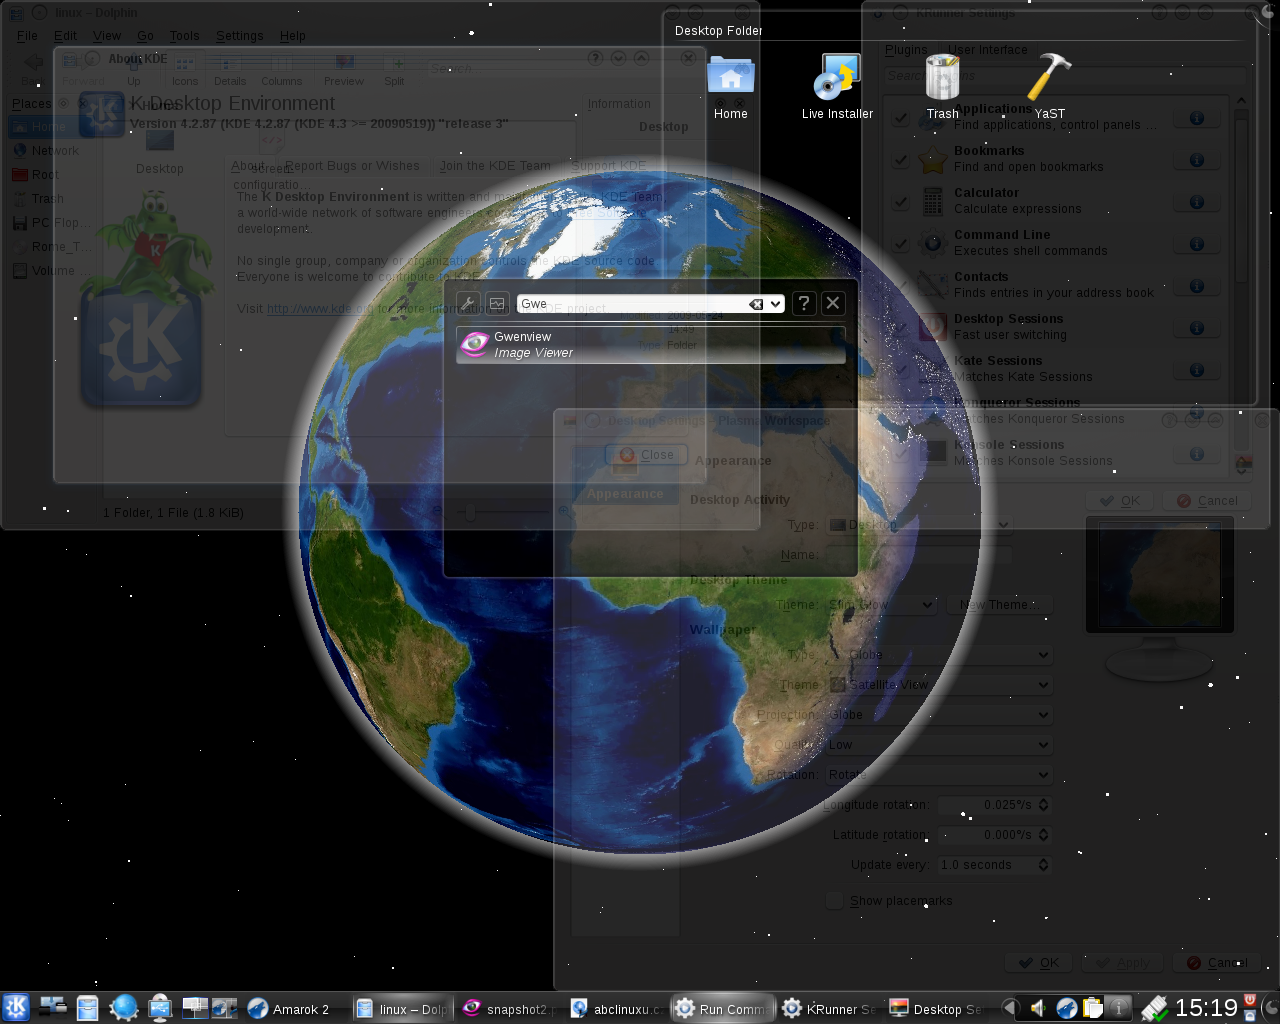Click Close in the About KDE dialog
The width and height of the screenshot is (1280, 1024).
[x=645, y=455]
